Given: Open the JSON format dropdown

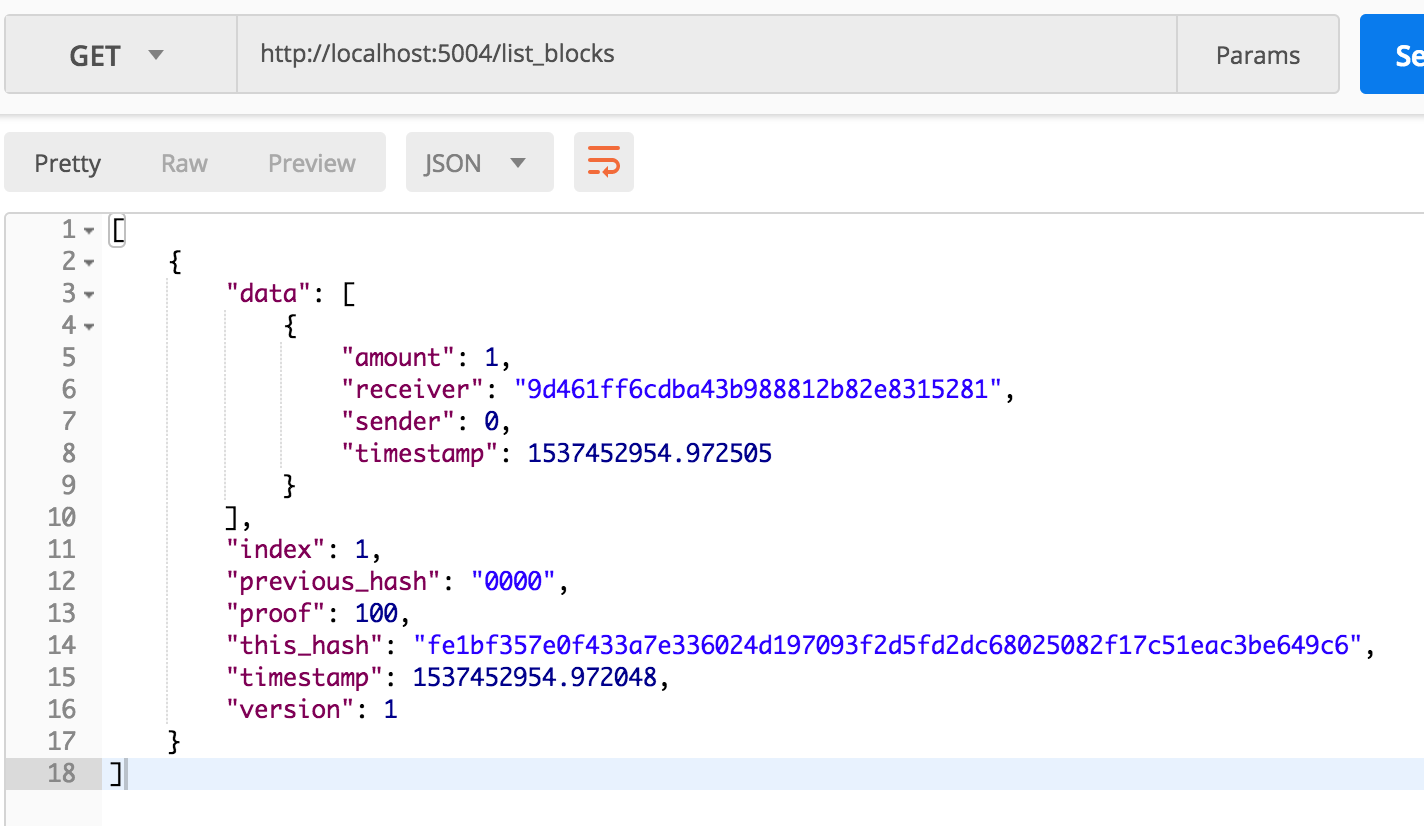Looking at the screenshot, I should pos(480,163).
